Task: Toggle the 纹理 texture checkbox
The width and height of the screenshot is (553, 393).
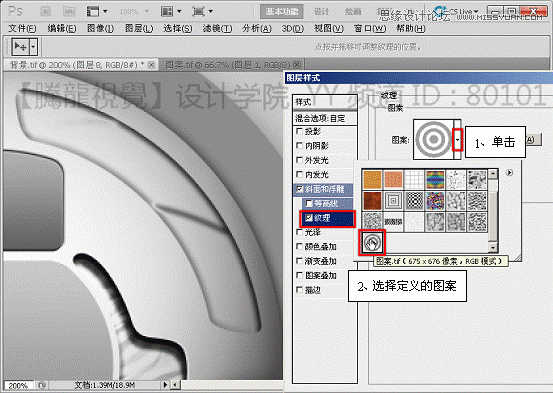Action: 309,218
